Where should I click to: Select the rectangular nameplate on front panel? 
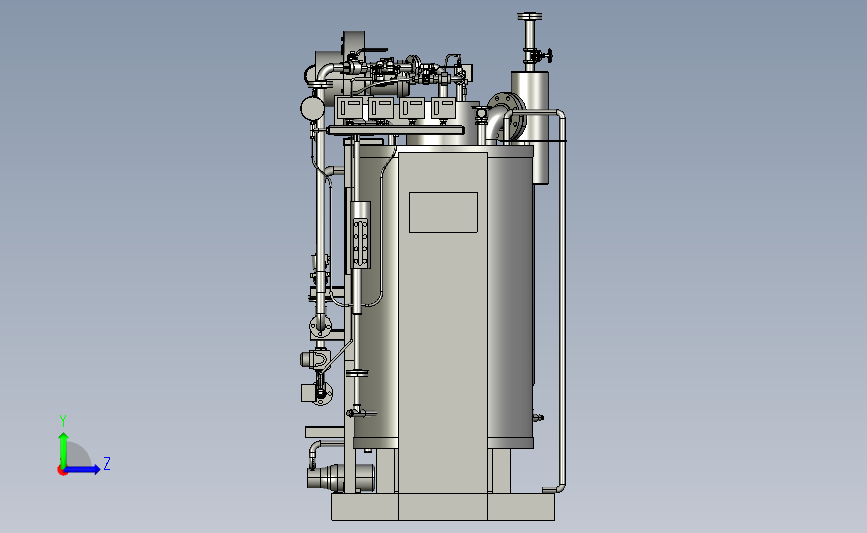pos(443,212)
